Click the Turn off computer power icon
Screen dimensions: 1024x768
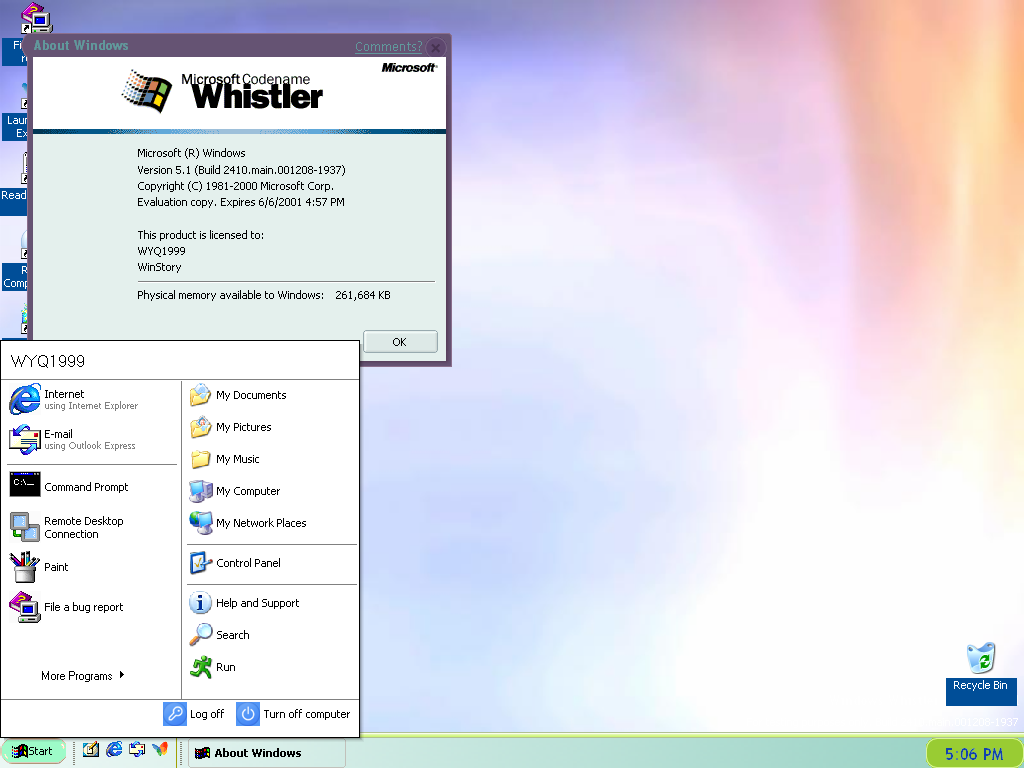coord(248,714)
